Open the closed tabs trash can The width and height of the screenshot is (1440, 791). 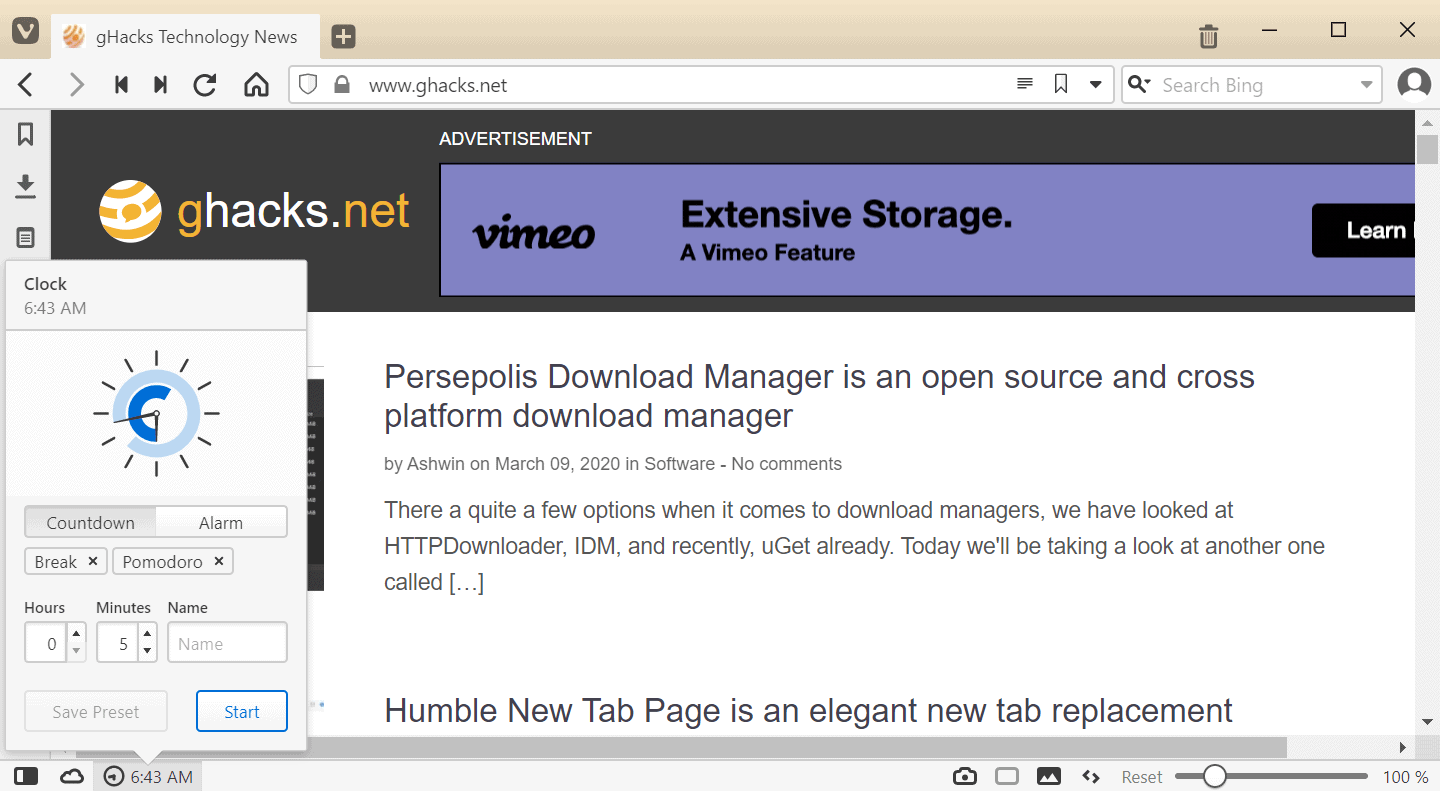click(1209, 37)
